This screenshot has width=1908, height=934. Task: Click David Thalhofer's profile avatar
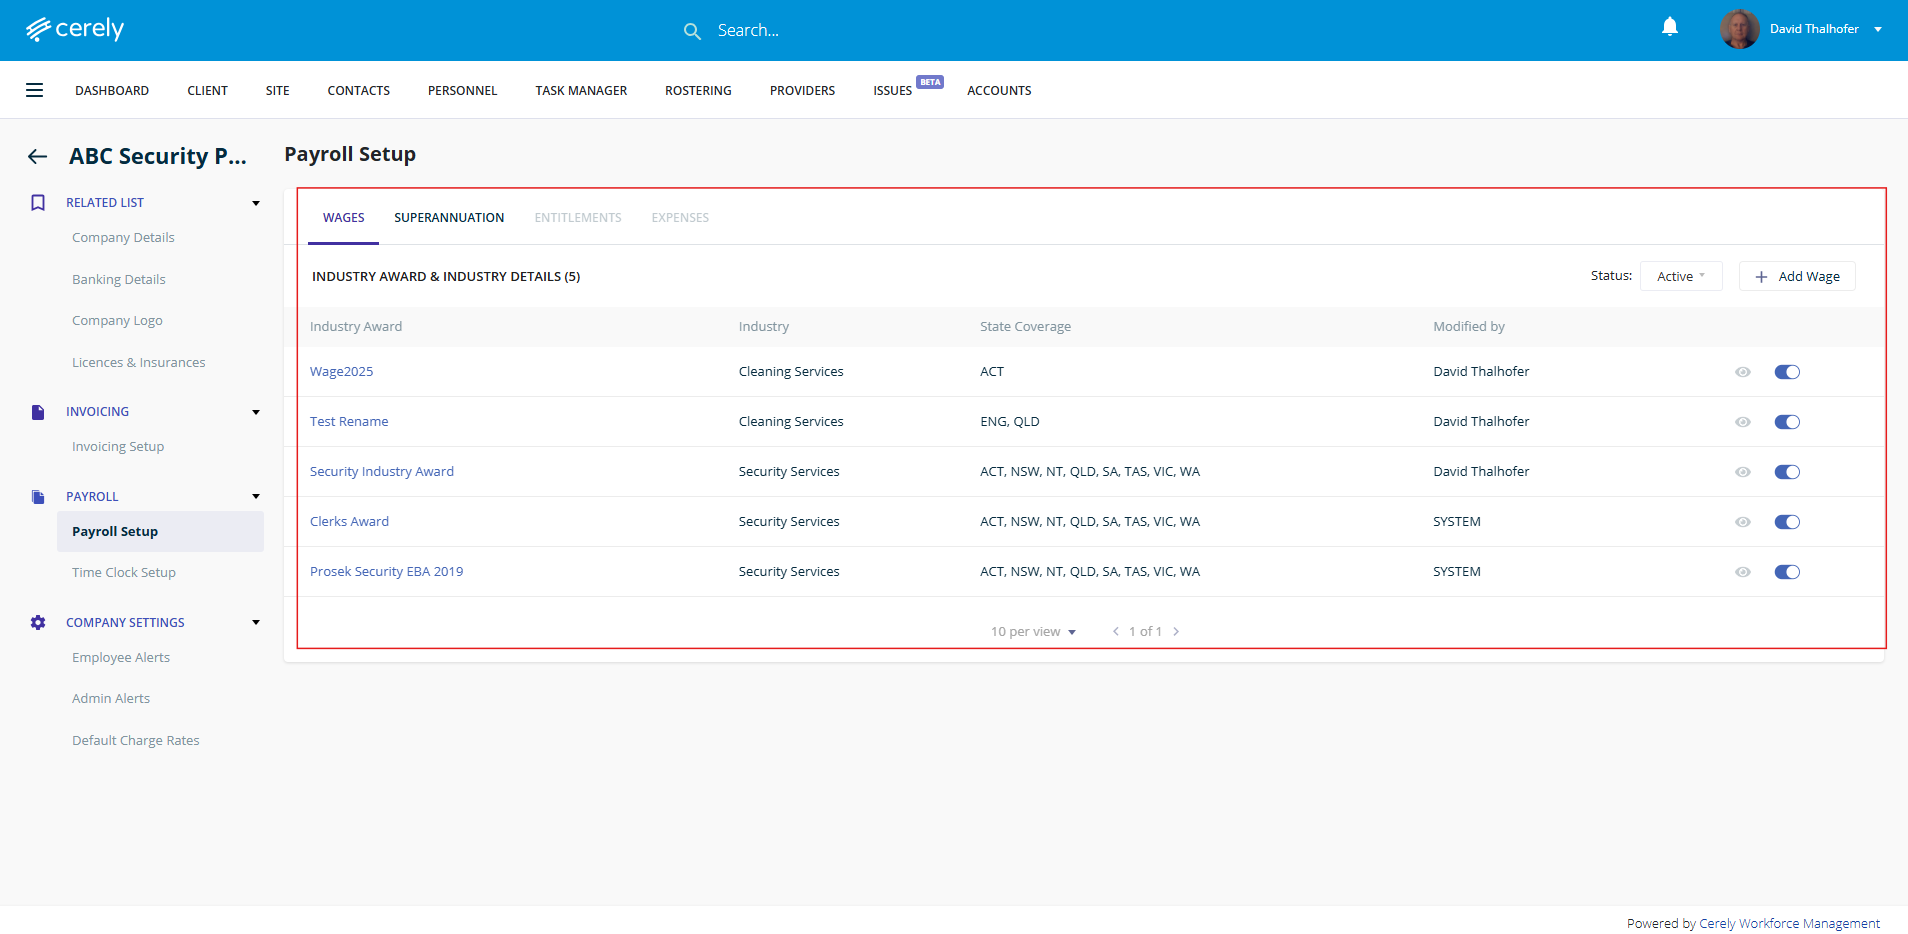coord(1739,29)
